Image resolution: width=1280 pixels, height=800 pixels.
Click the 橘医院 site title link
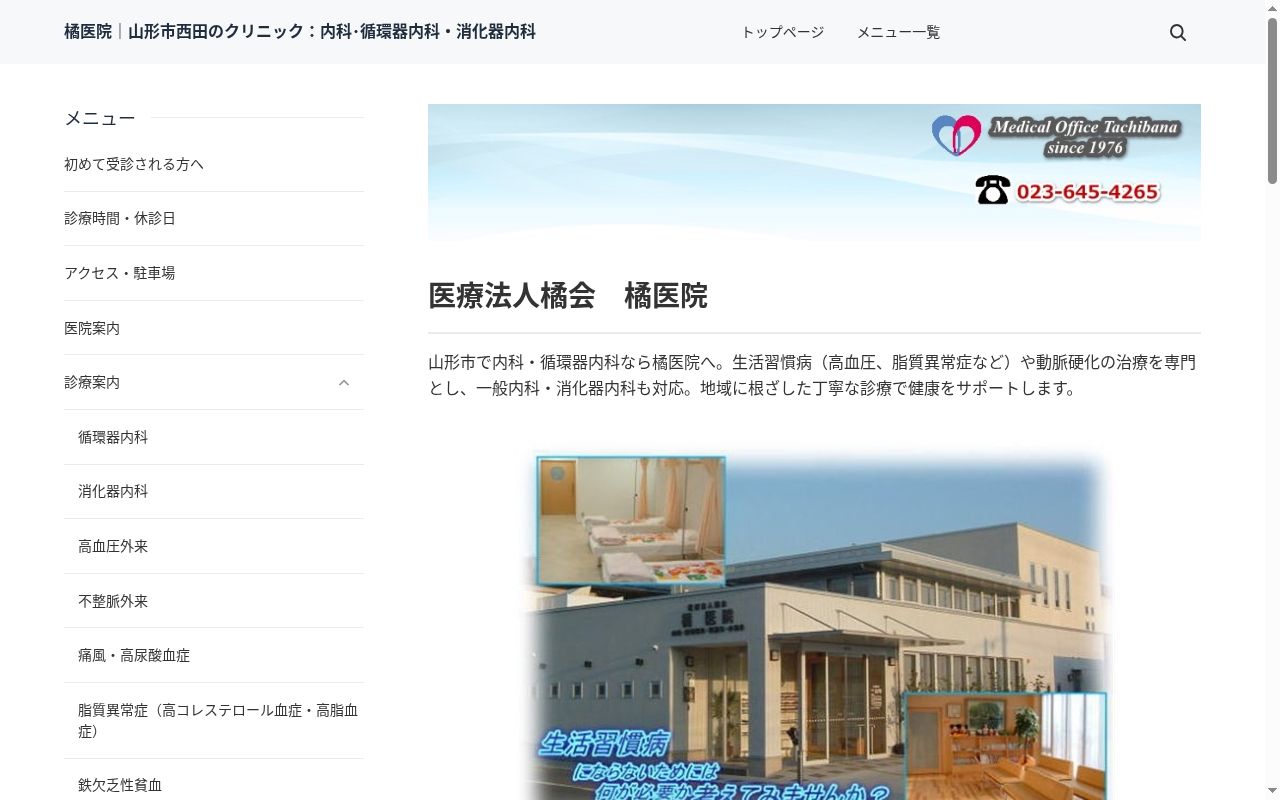300,32
